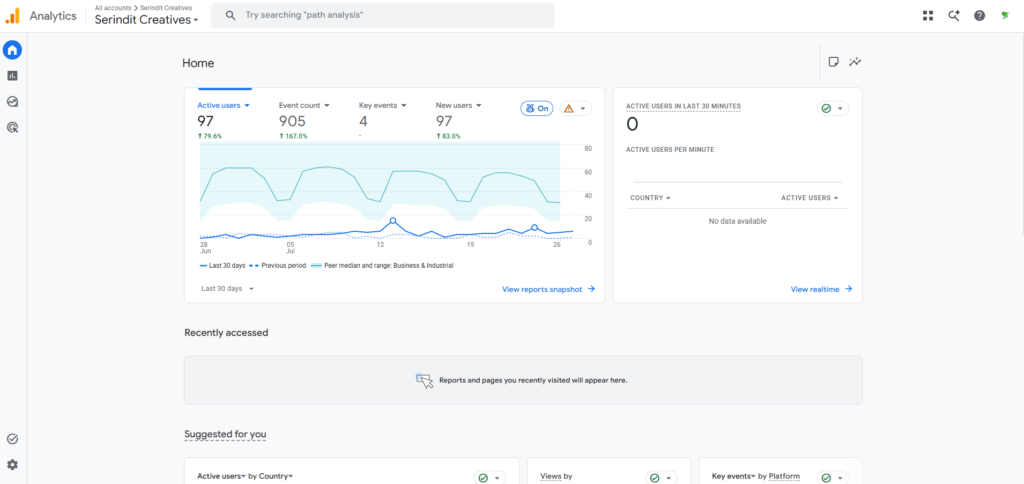The image size is (1024, 484).
Task: Click chart data point marker near 12
Action: click(392, 221)
